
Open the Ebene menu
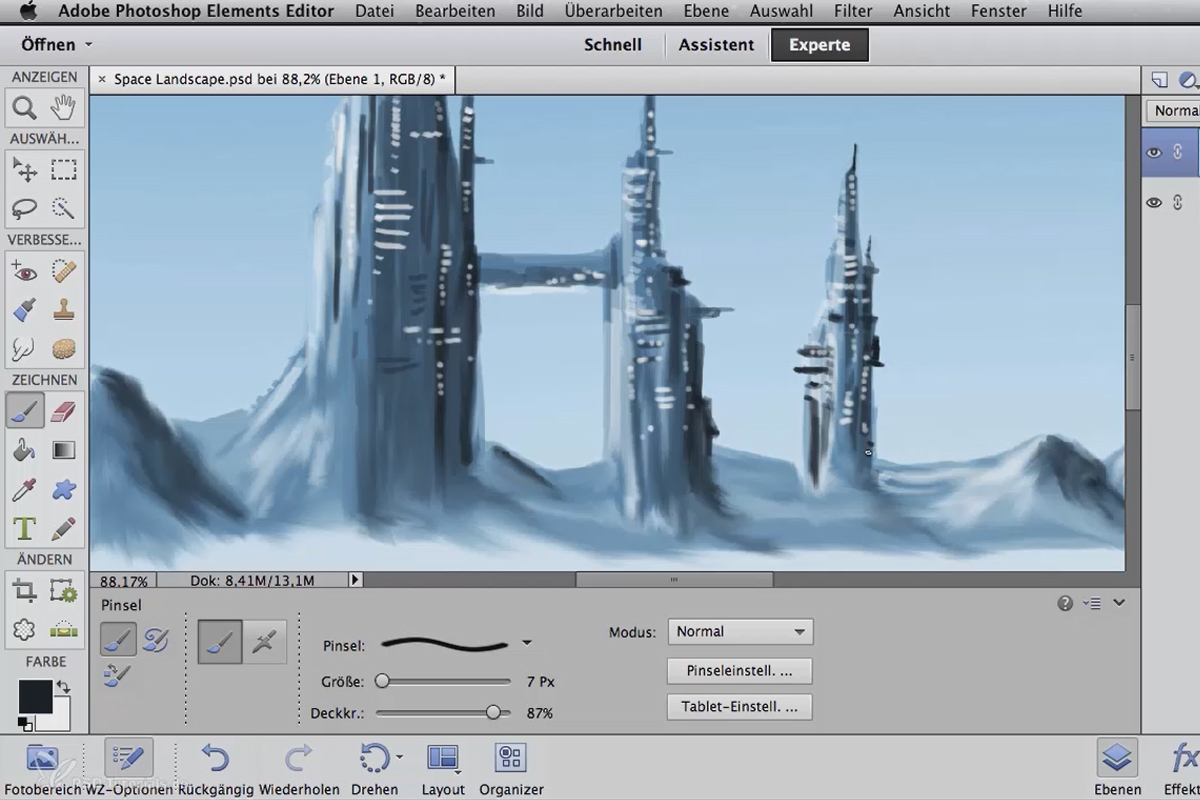click(x=705, y=11)
